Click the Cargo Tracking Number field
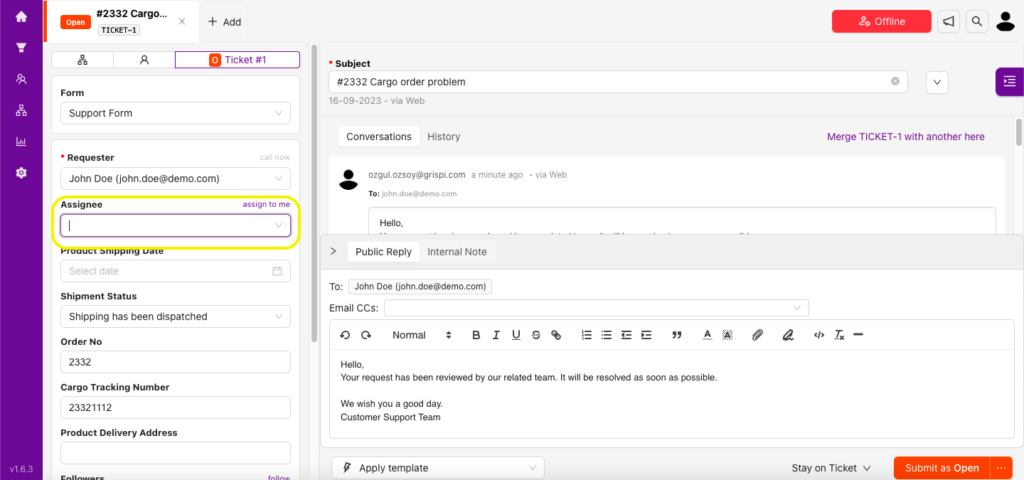This screenshot has width=1024, height=480. pos(175,408)
